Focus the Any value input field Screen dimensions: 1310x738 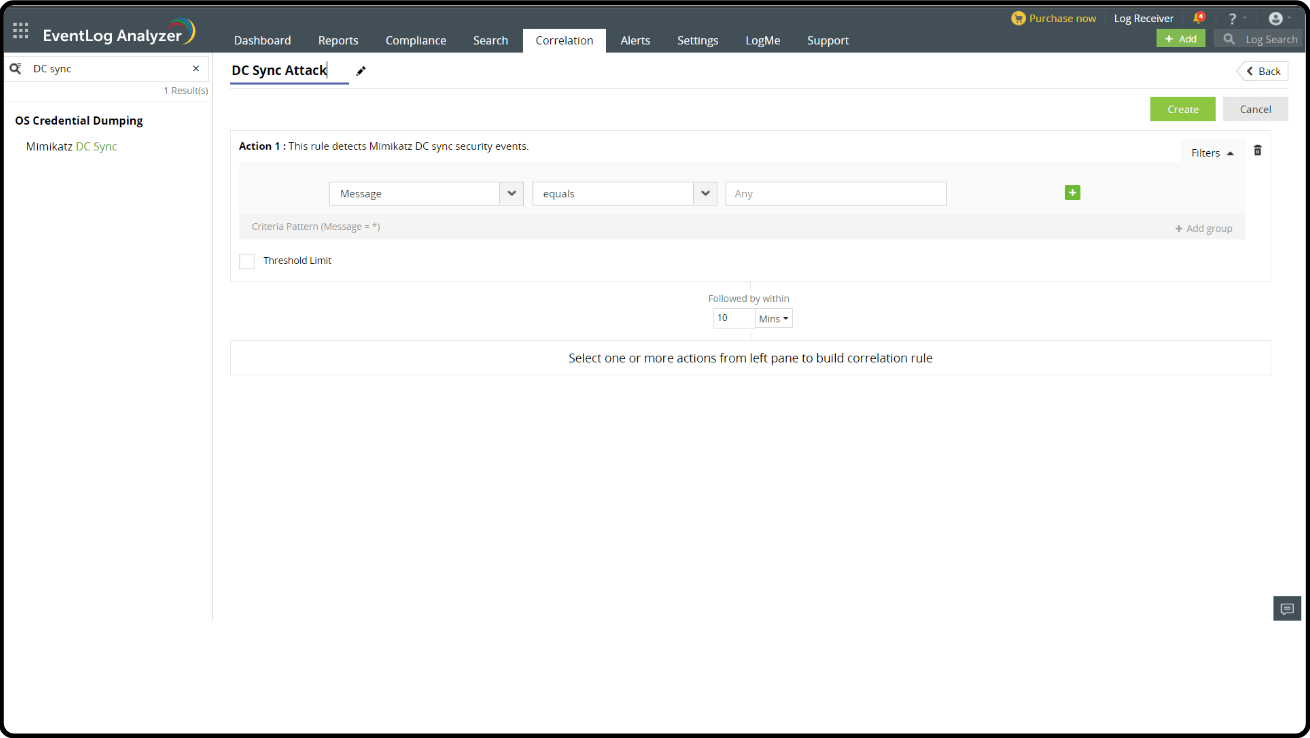[836, 194]
